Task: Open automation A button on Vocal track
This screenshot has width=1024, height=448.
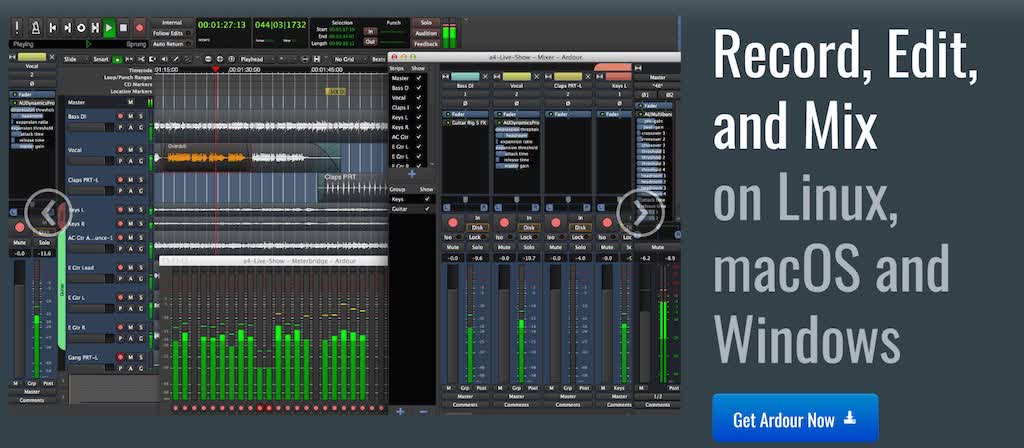Action: click(x=131, y=161)
